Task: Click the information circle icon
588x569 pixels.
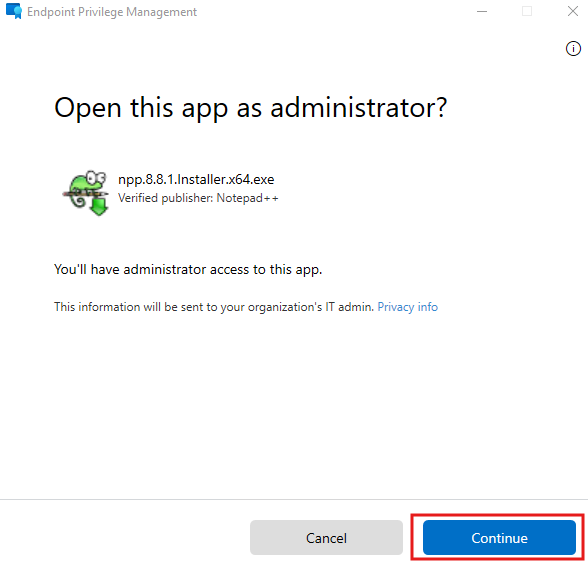Action: coord(573,49)
